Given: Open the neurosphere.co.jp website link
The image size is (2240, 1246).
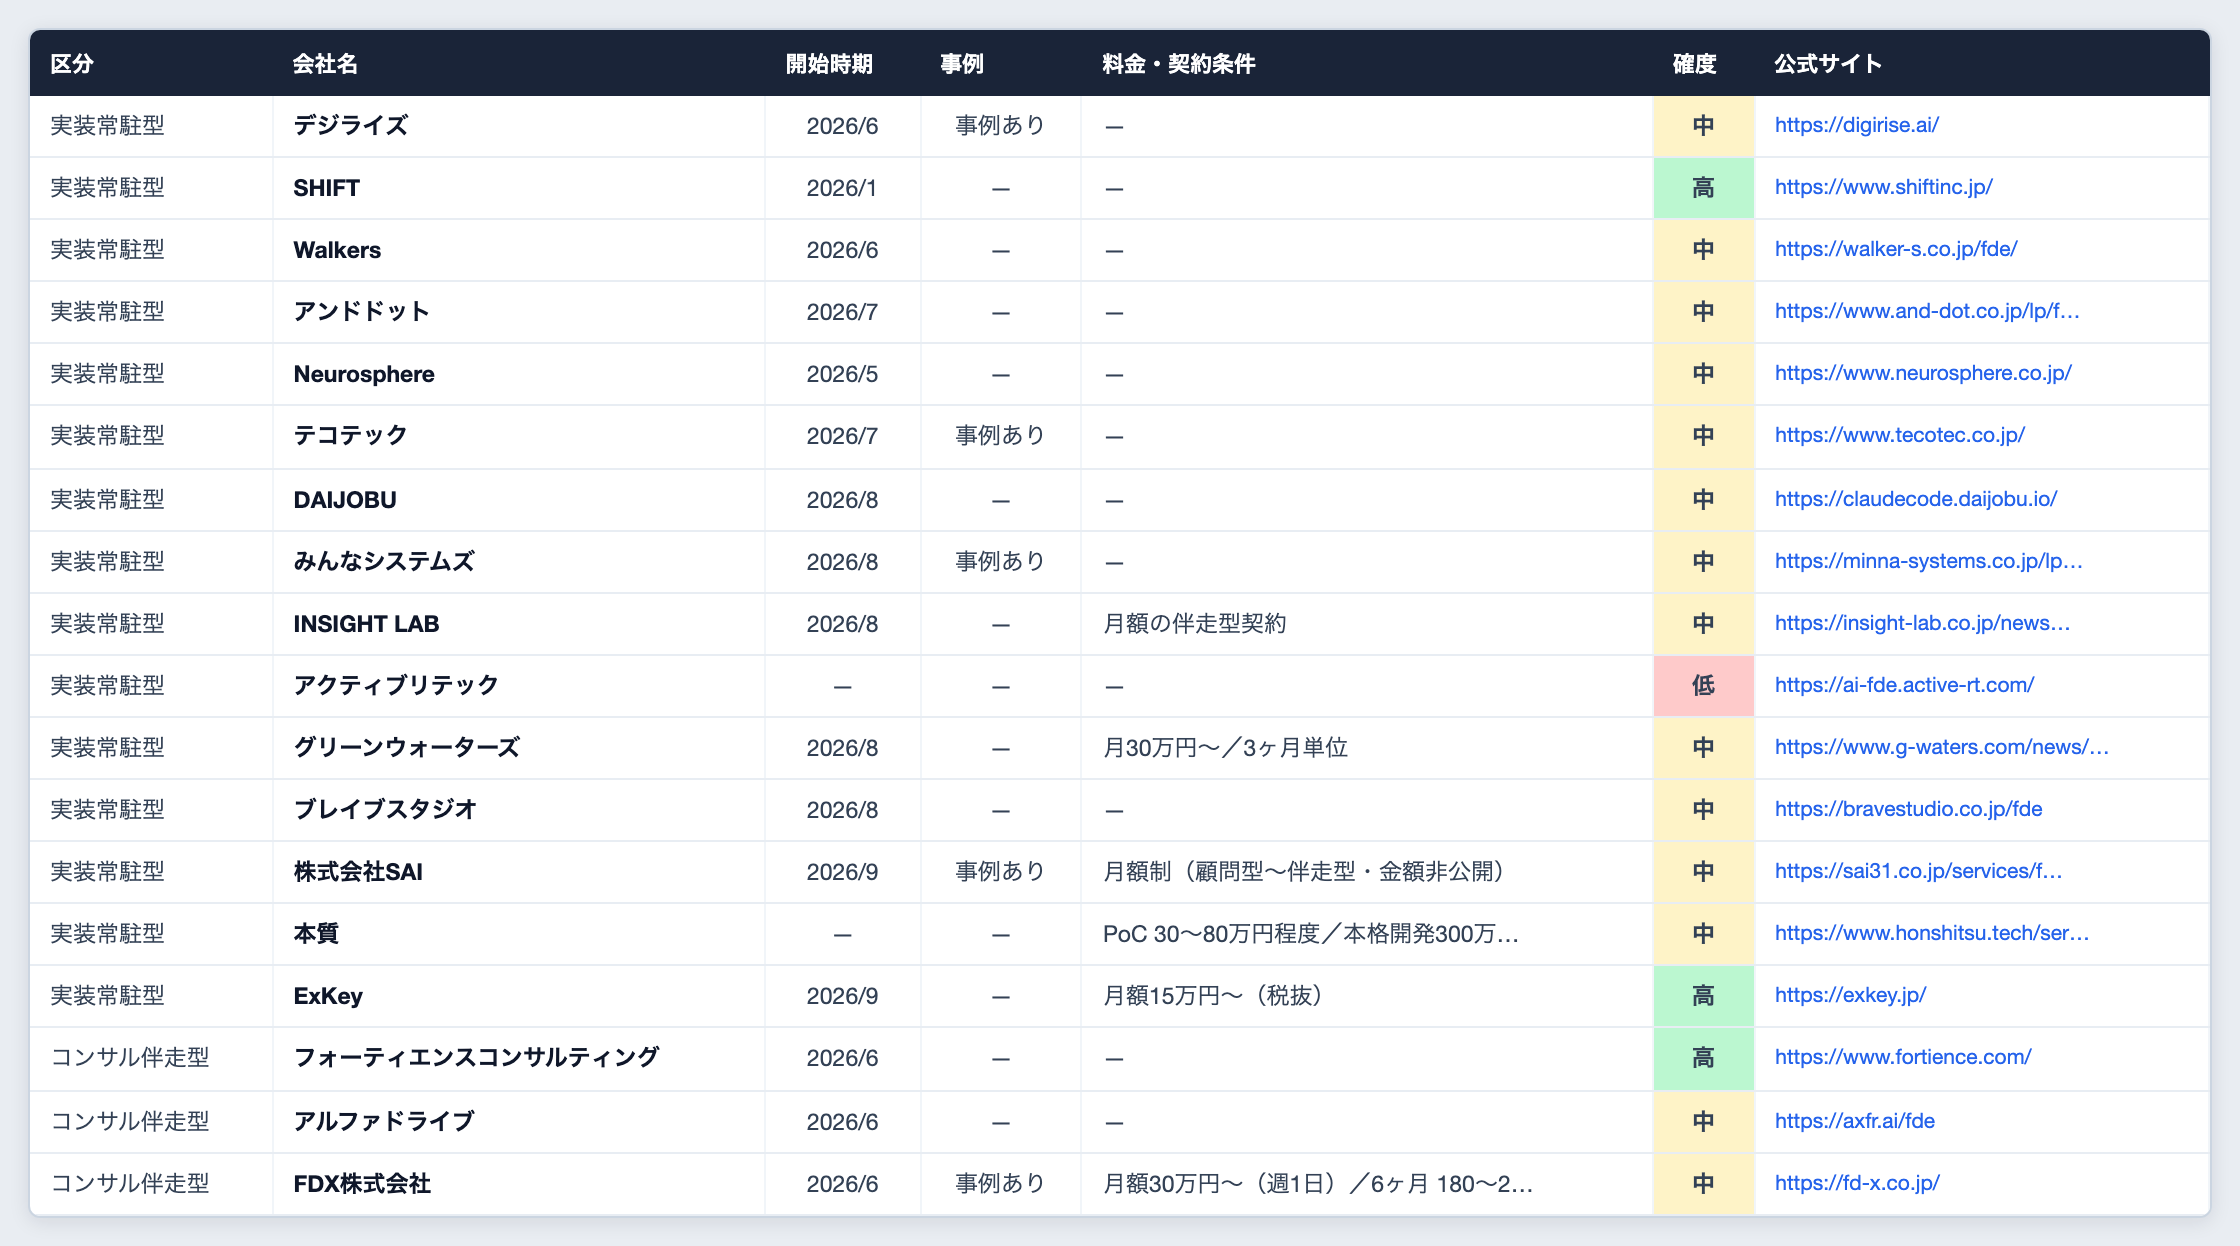Looking at the screenshot, I should pyautogui.click(x=1923, y=373).
